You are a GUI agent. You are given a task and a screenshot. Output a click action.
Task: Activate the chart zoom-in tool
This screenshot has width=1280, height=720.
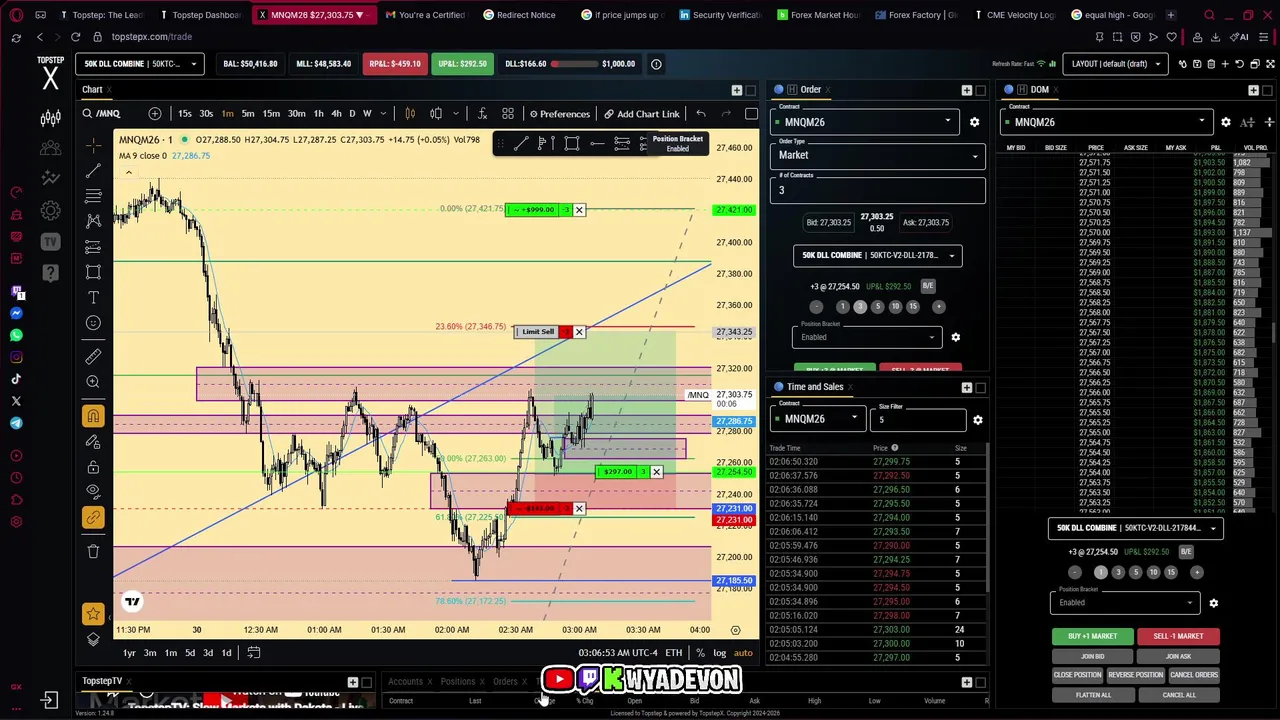[93, 382]
